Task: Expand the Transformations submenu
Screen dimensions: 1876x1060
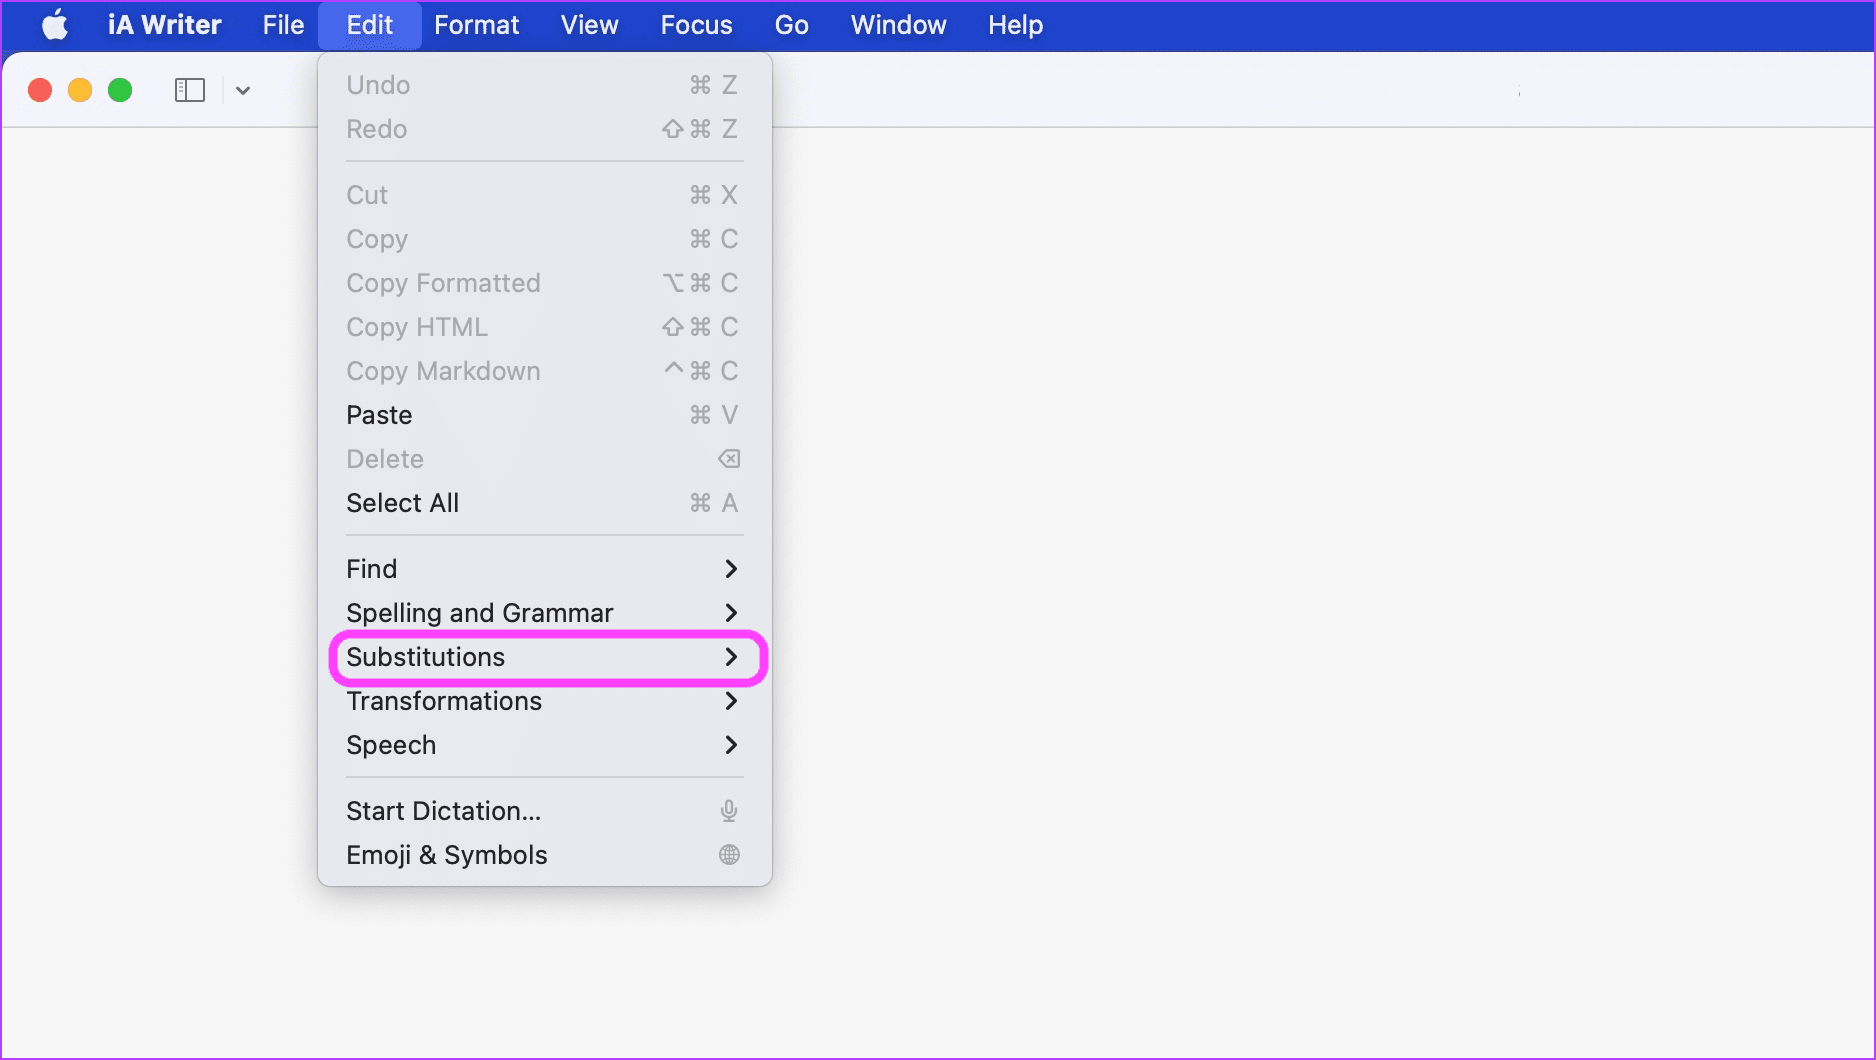Action: 545,701
